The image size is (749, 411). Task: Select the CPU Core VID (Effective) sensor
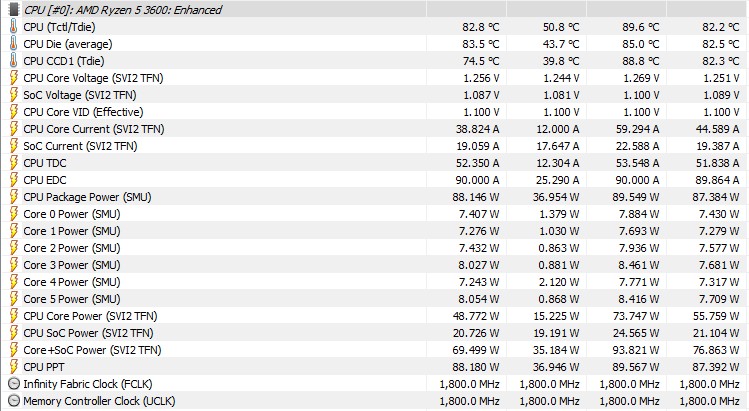(x=83, y=112)
